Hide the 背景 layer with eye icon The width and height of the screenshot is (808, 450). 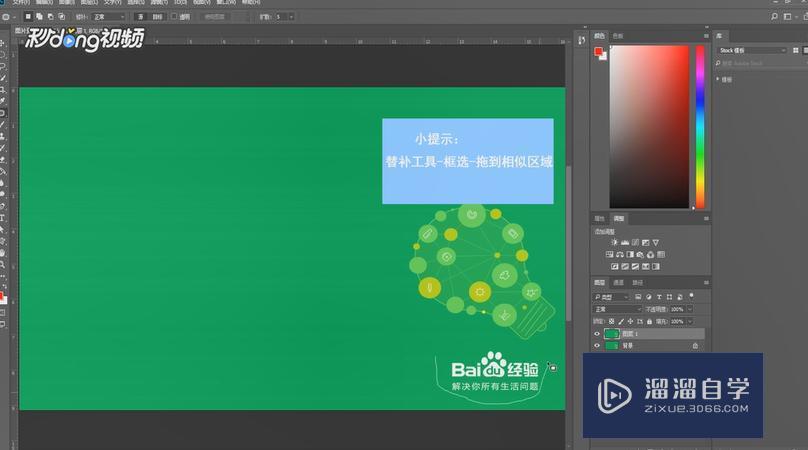[597, 346]
